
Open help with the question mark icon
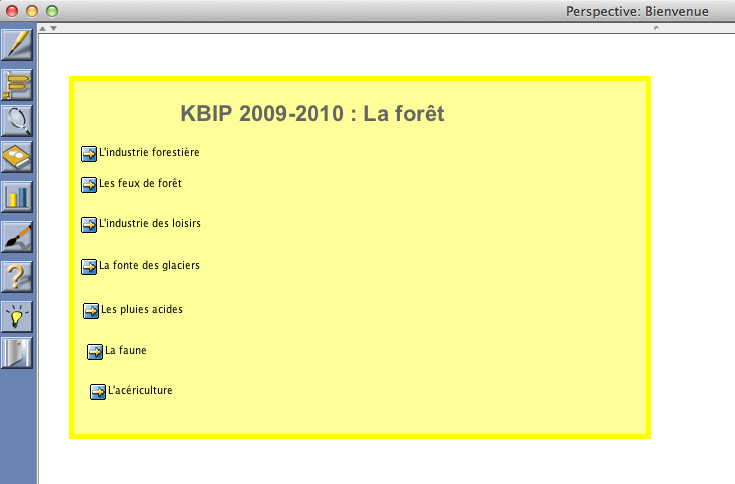(x=18, y=275)
